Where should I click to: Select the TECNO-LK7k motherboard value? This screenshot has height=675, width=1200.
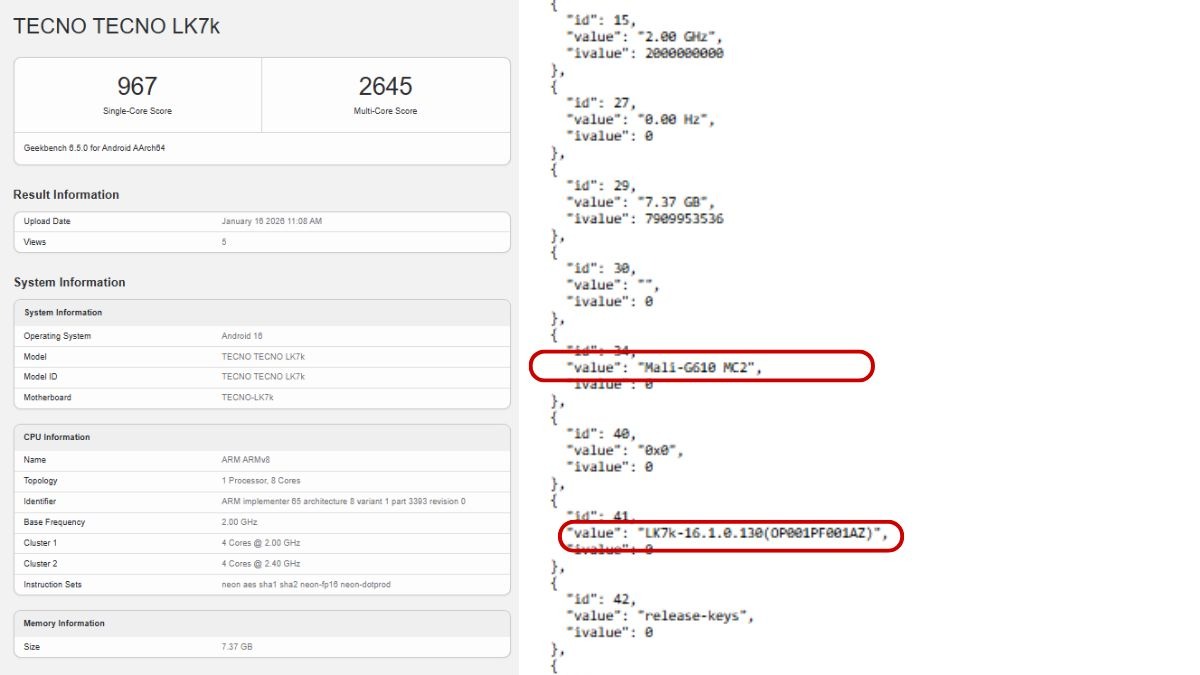coord(247,397)
